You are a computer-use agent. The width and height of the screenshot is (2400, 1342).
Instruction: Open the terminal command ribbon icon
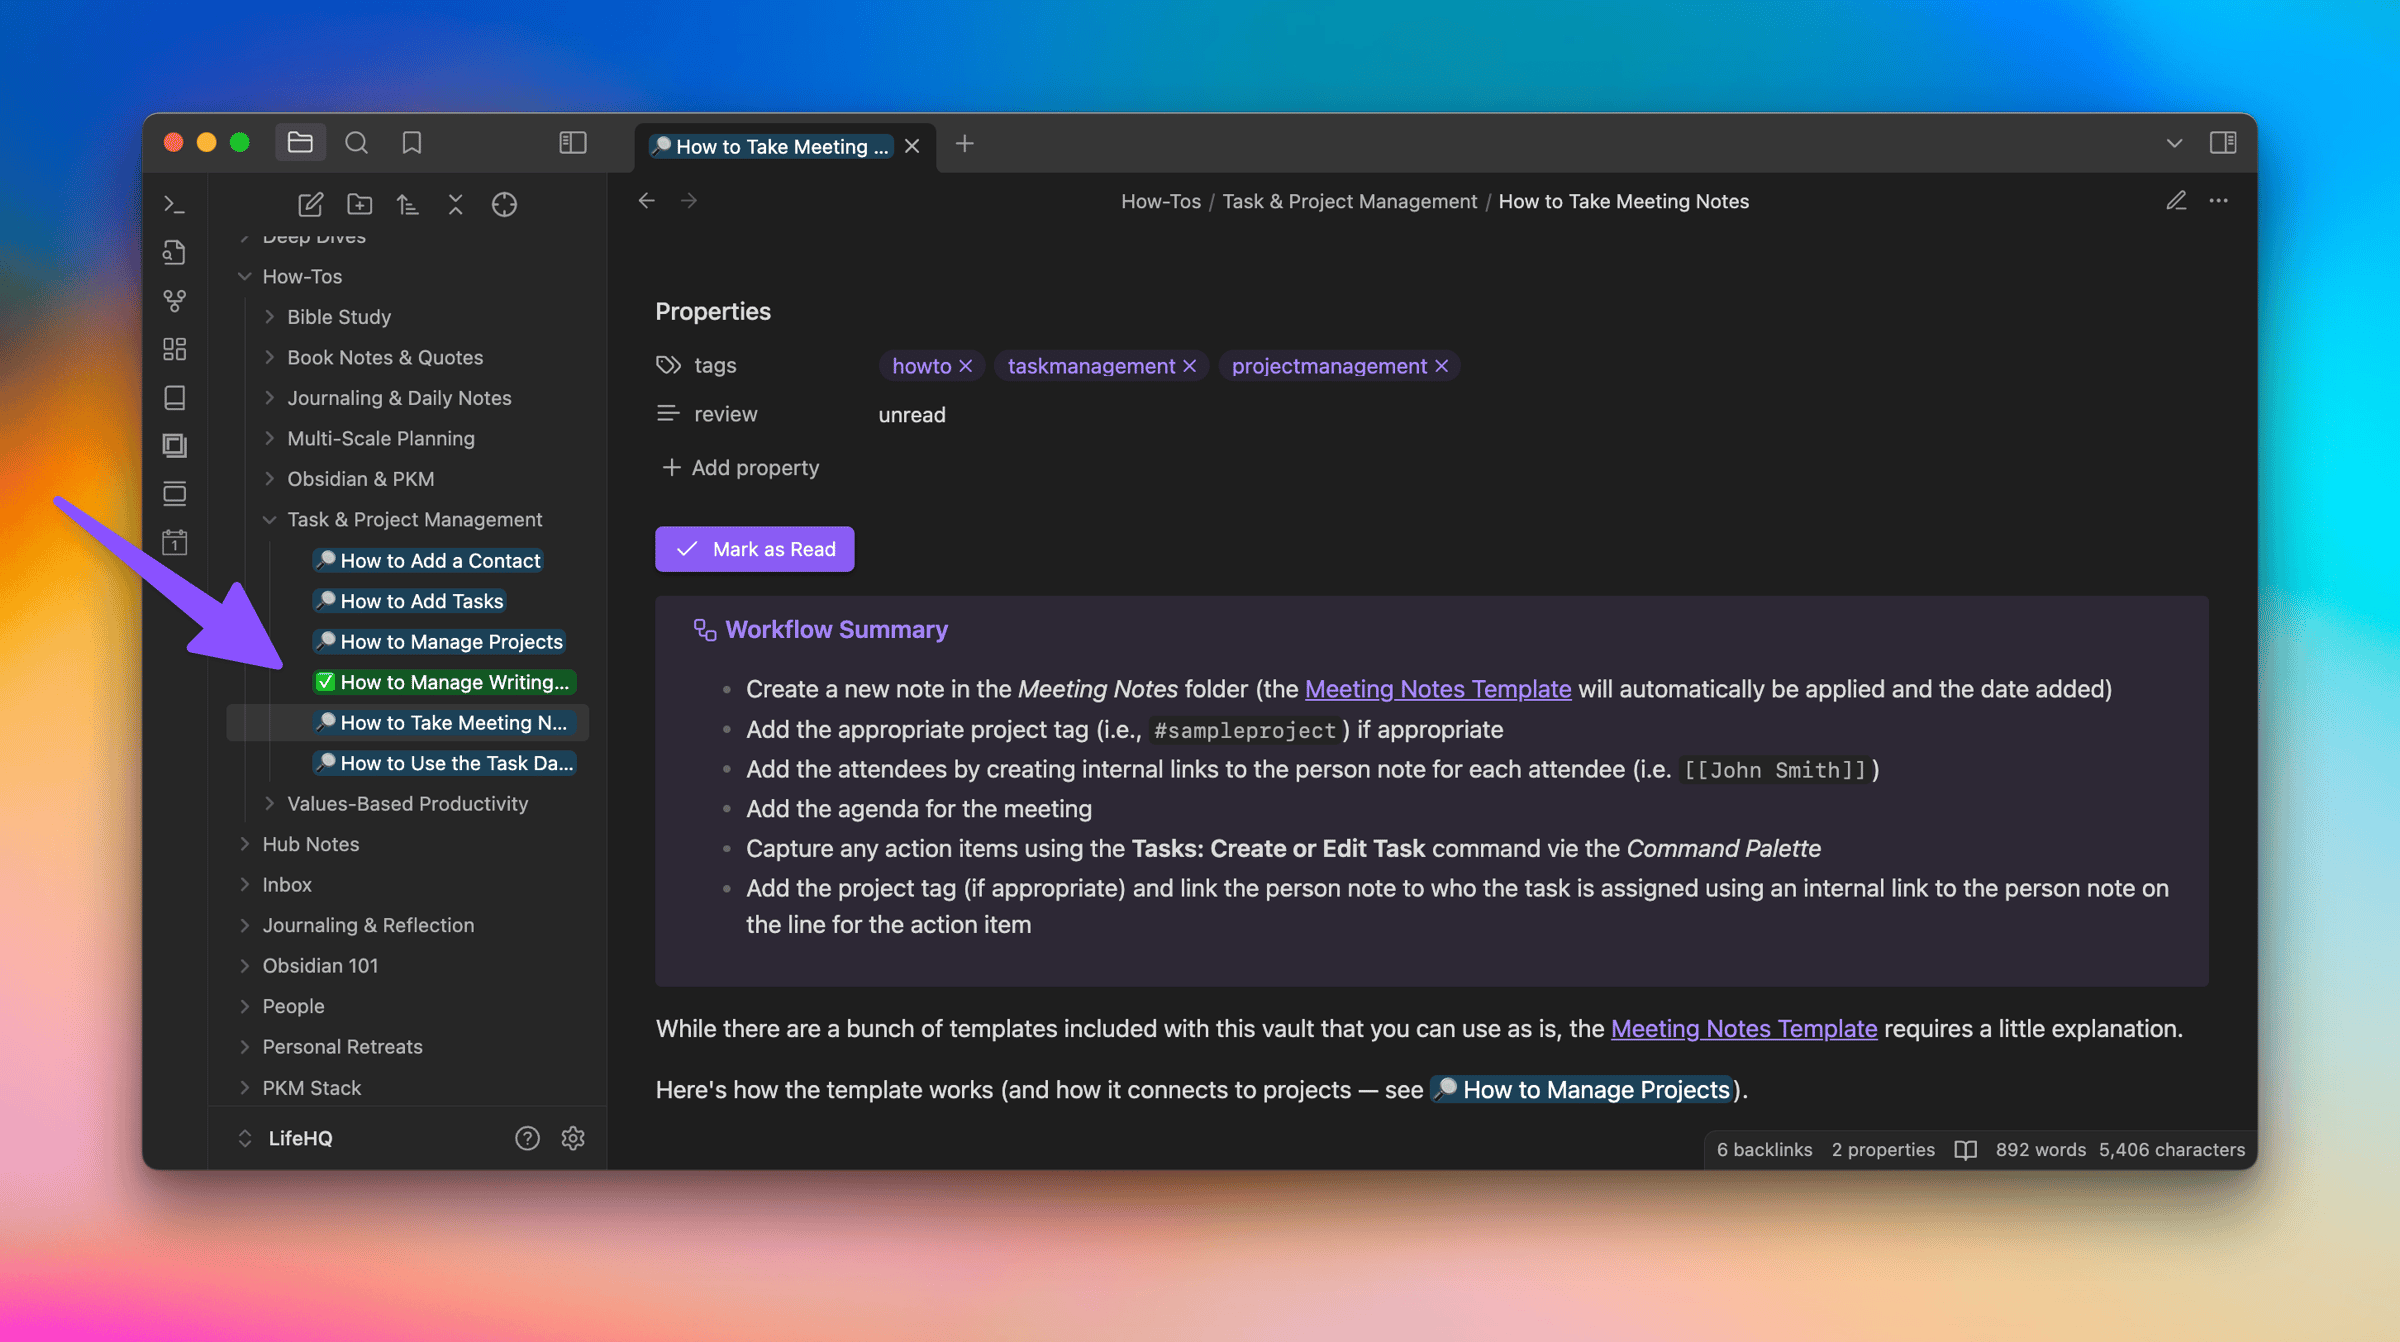click(x=175, y=205)
